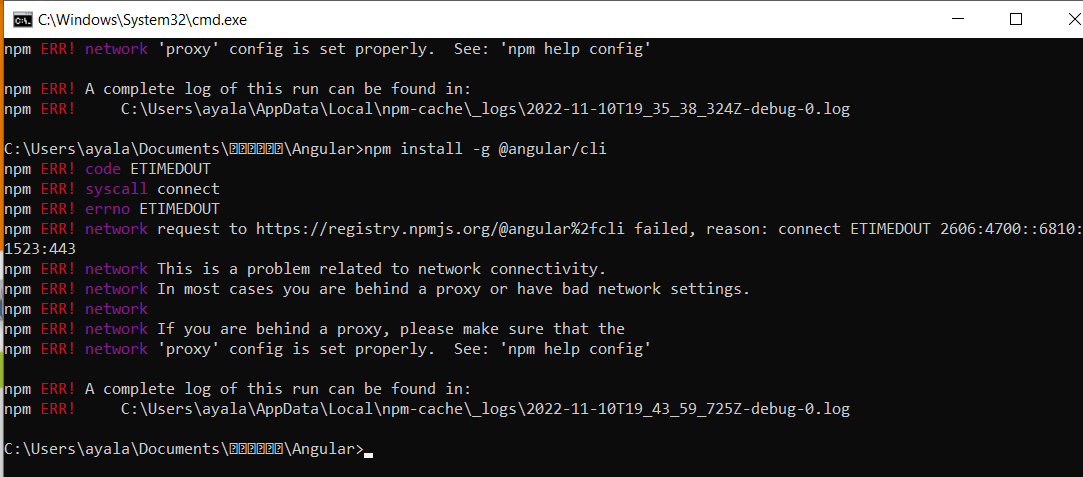Click the second 'A complete log of this run' line
1083x477 pixels.
click(287, 389)
